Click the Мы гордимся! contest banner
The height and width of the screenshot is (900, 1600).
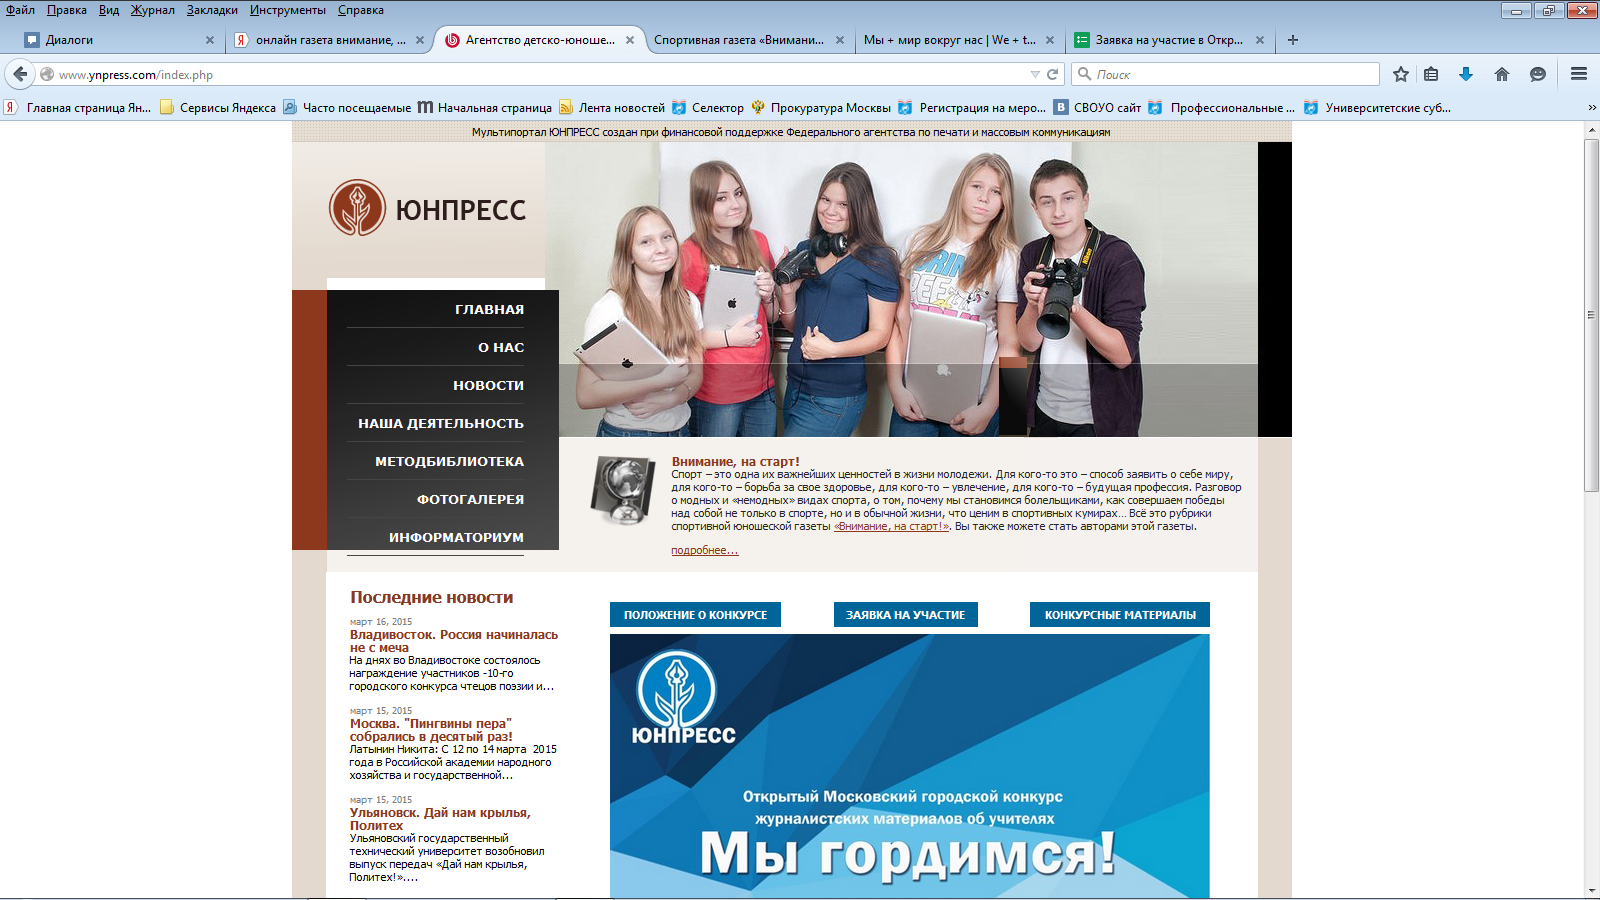(909, 766)
